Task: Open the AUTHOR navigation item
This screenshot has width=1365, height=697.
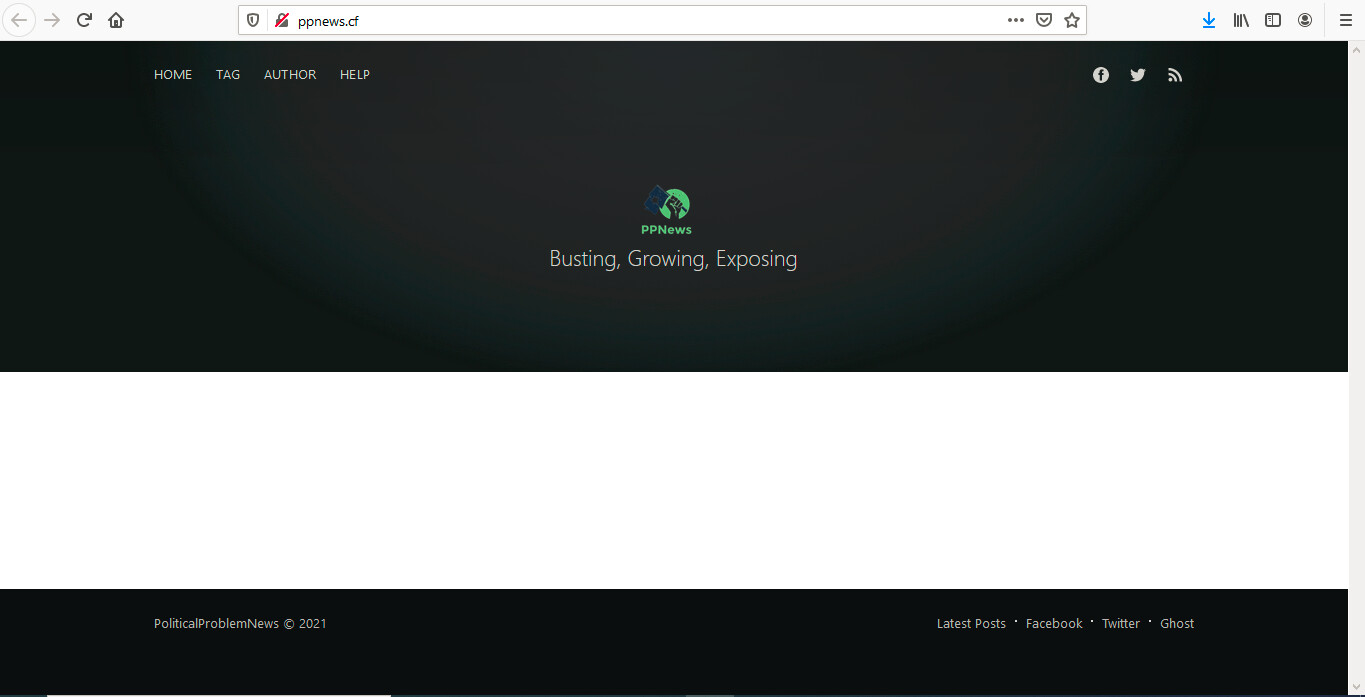Action: click(x=290, y=75)
